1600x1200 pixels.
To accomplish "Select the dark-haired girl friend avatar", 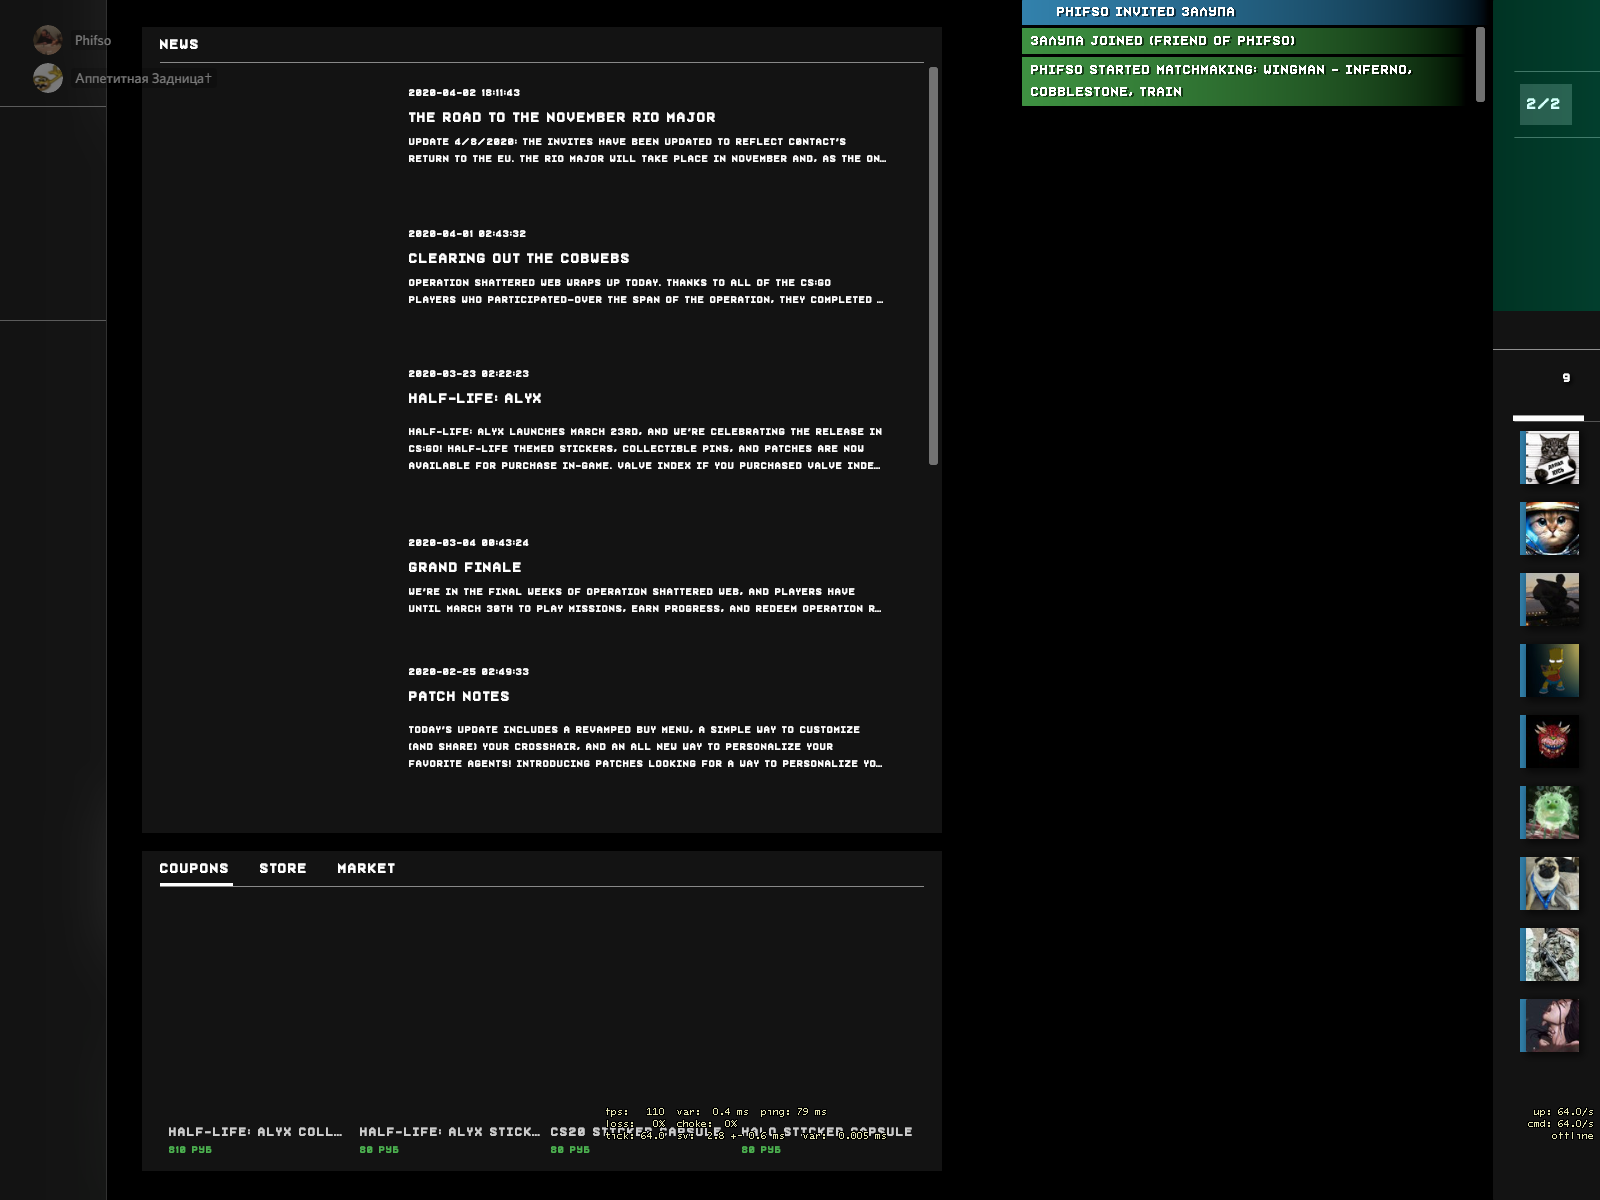I will 1551,1025.
